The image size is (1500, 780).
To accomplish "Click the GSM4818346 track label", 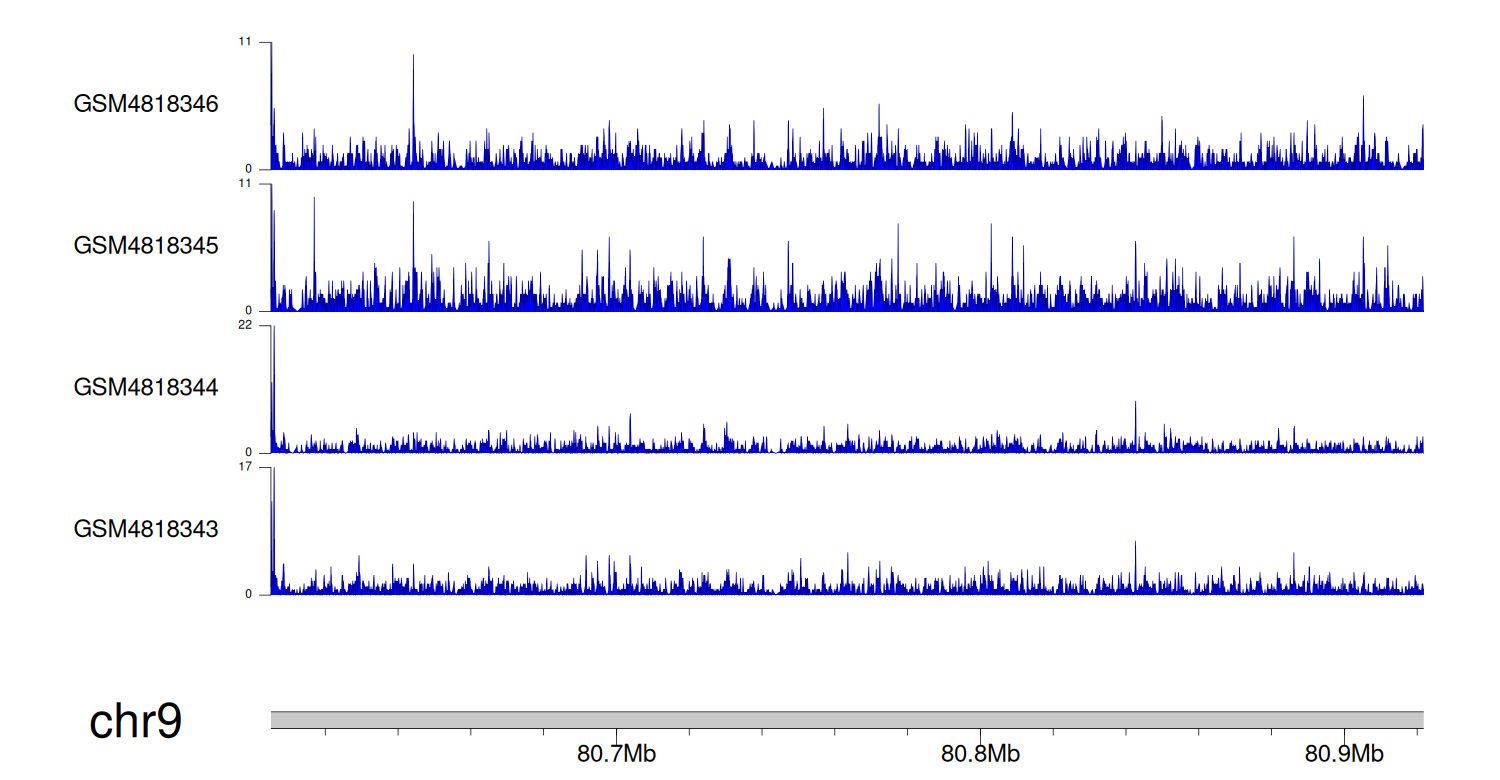I will [x=146, y=104].
